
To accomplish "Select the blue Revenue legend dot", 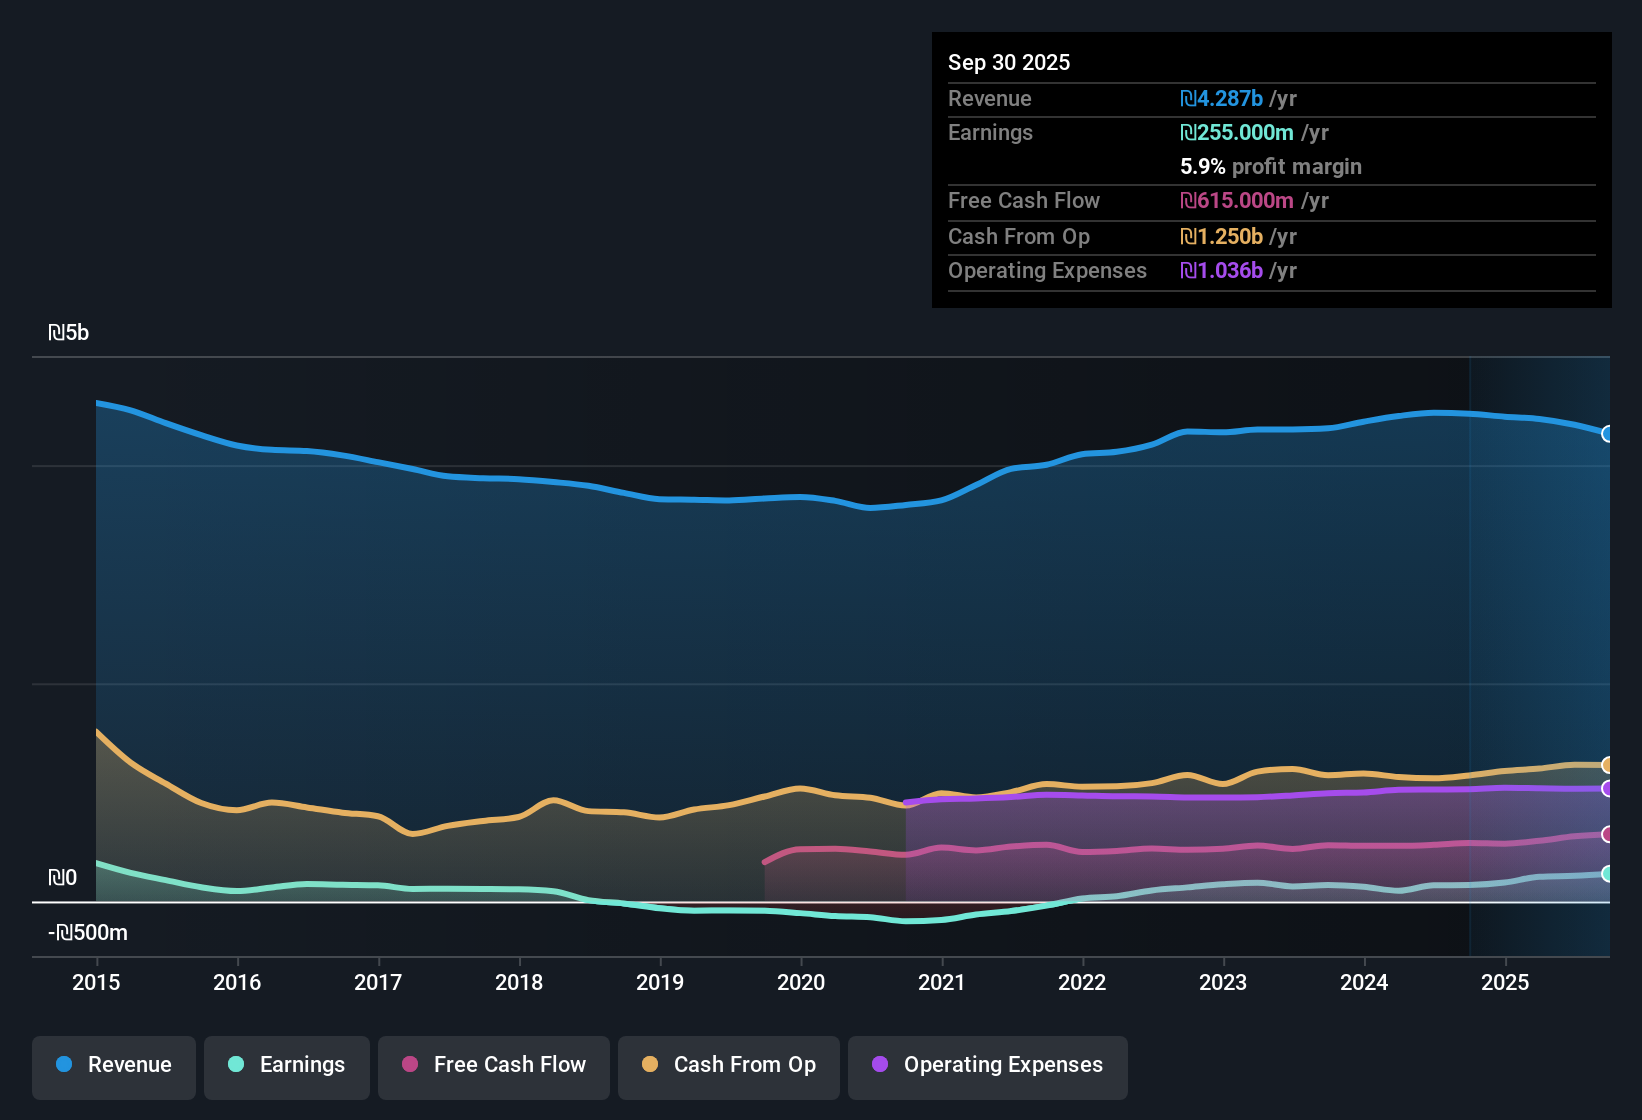I will coord(65,1065).
